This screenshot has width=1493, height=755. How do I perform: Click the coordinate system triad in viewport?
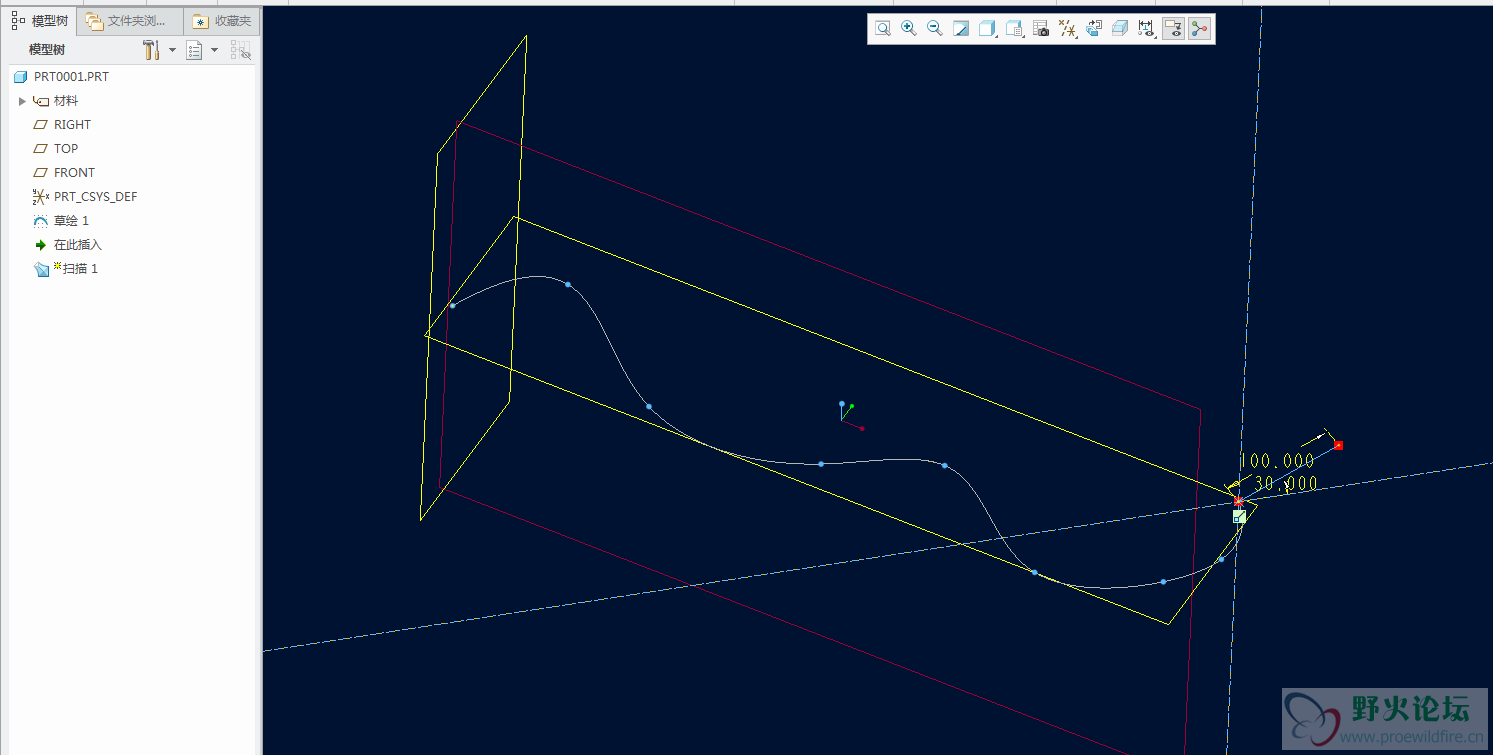point(850,415)
